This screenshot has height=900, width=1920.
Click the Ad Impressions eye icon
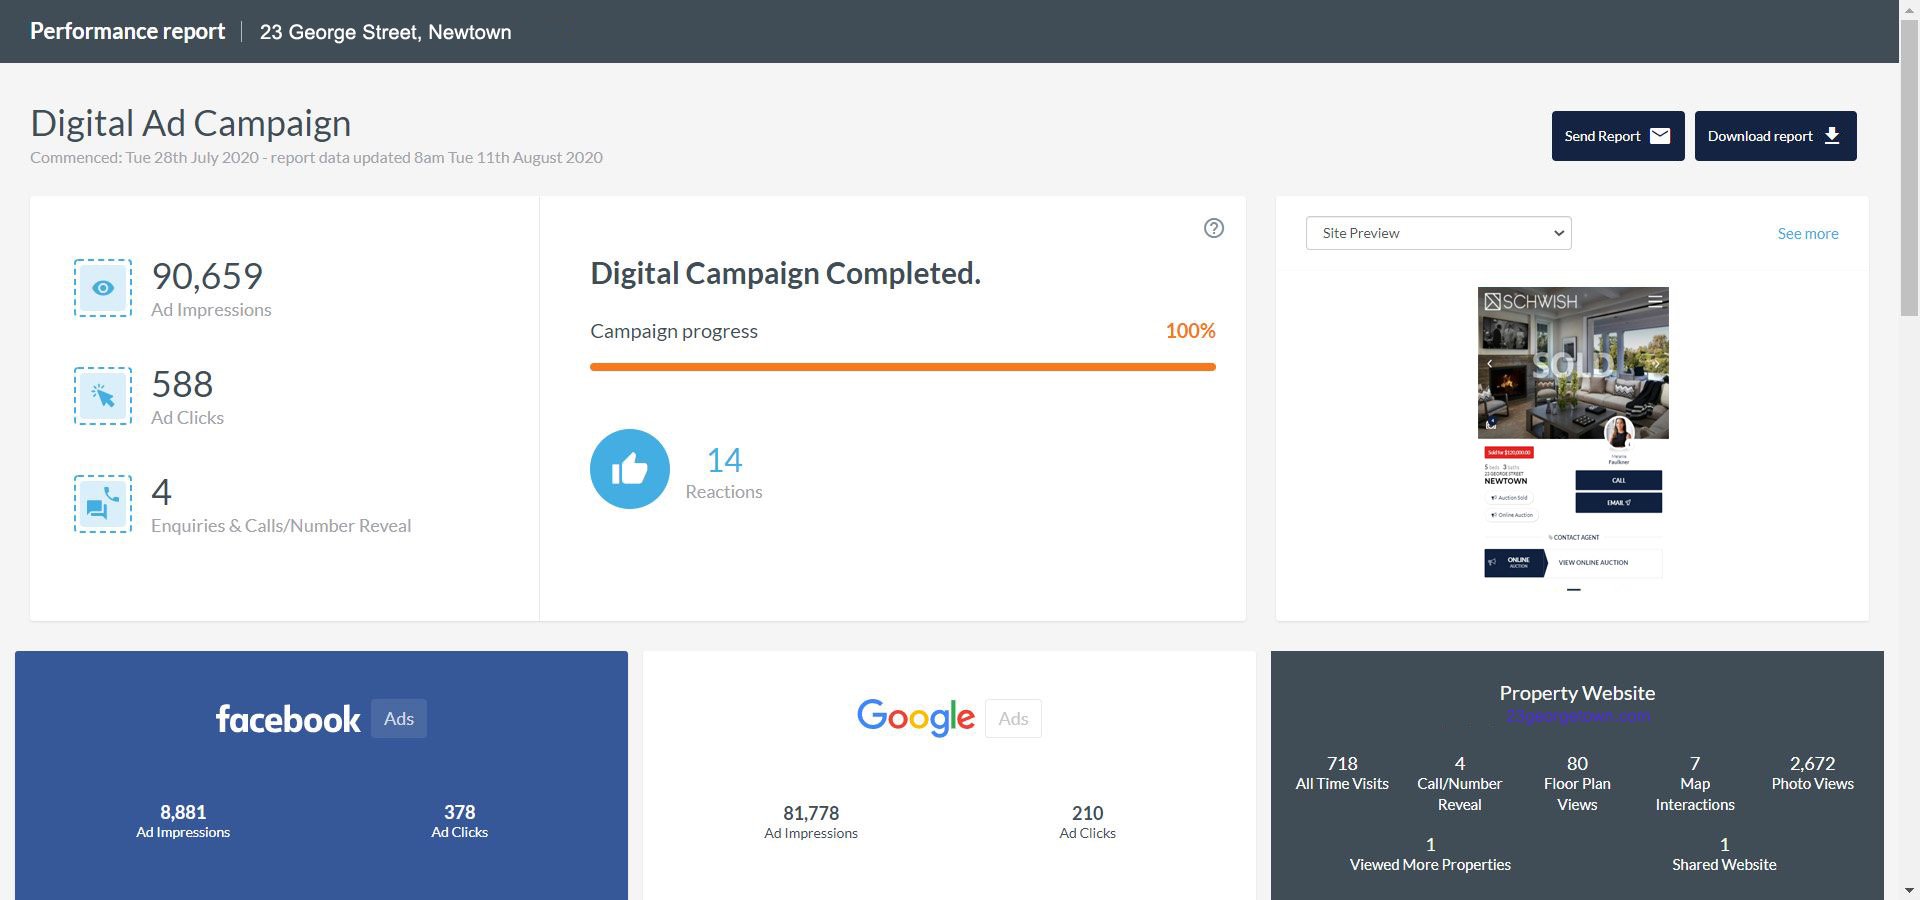pyautogui.click(x=103, y=288)
